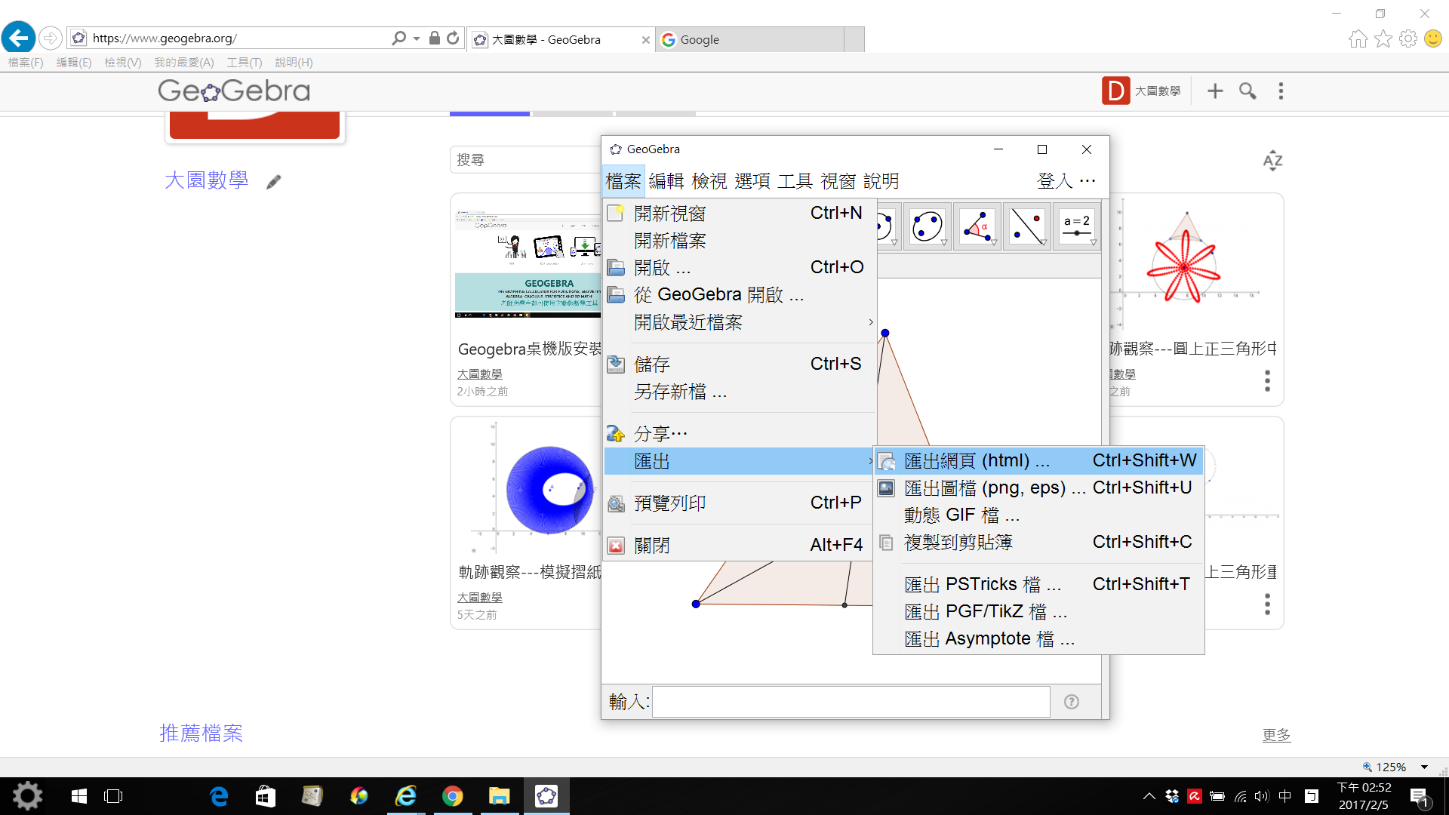Select 匯出網頁 (html) ... option
This screenshot has height=815, width=1449.
(1038, 461)
